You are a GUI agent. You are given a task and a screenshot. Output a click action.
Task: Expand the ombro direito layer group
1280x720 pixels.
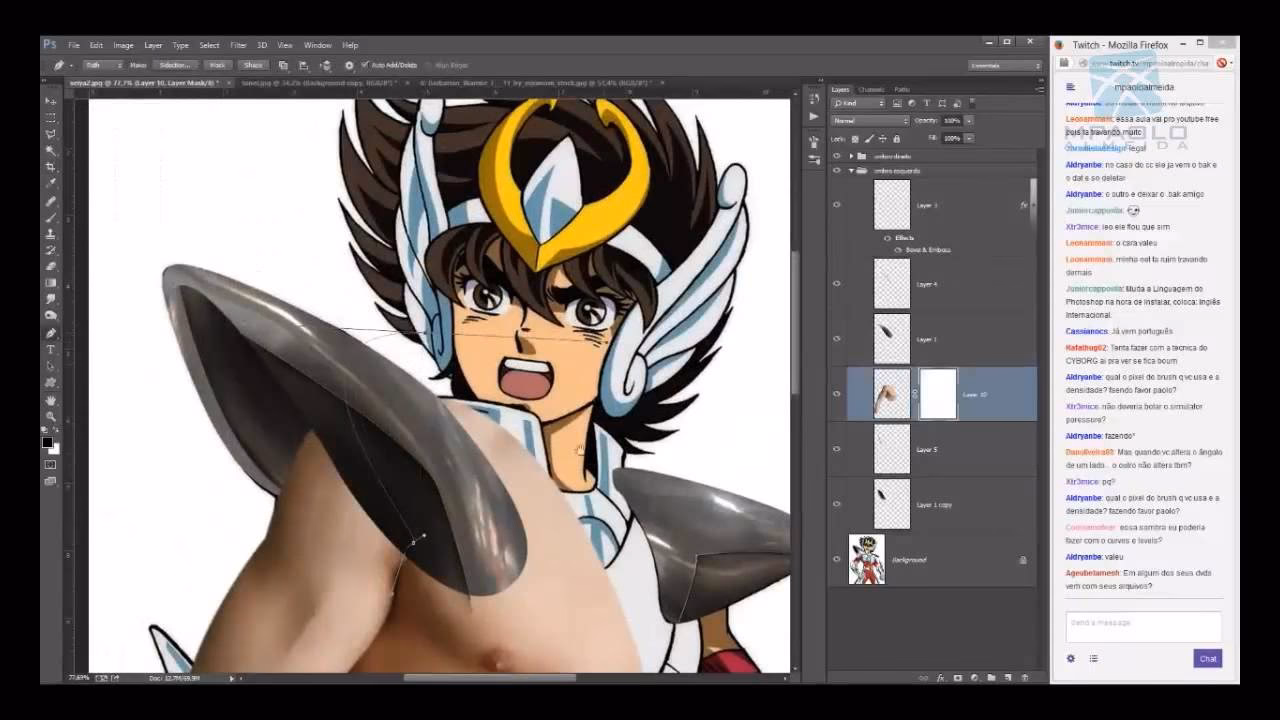(850, 156)
